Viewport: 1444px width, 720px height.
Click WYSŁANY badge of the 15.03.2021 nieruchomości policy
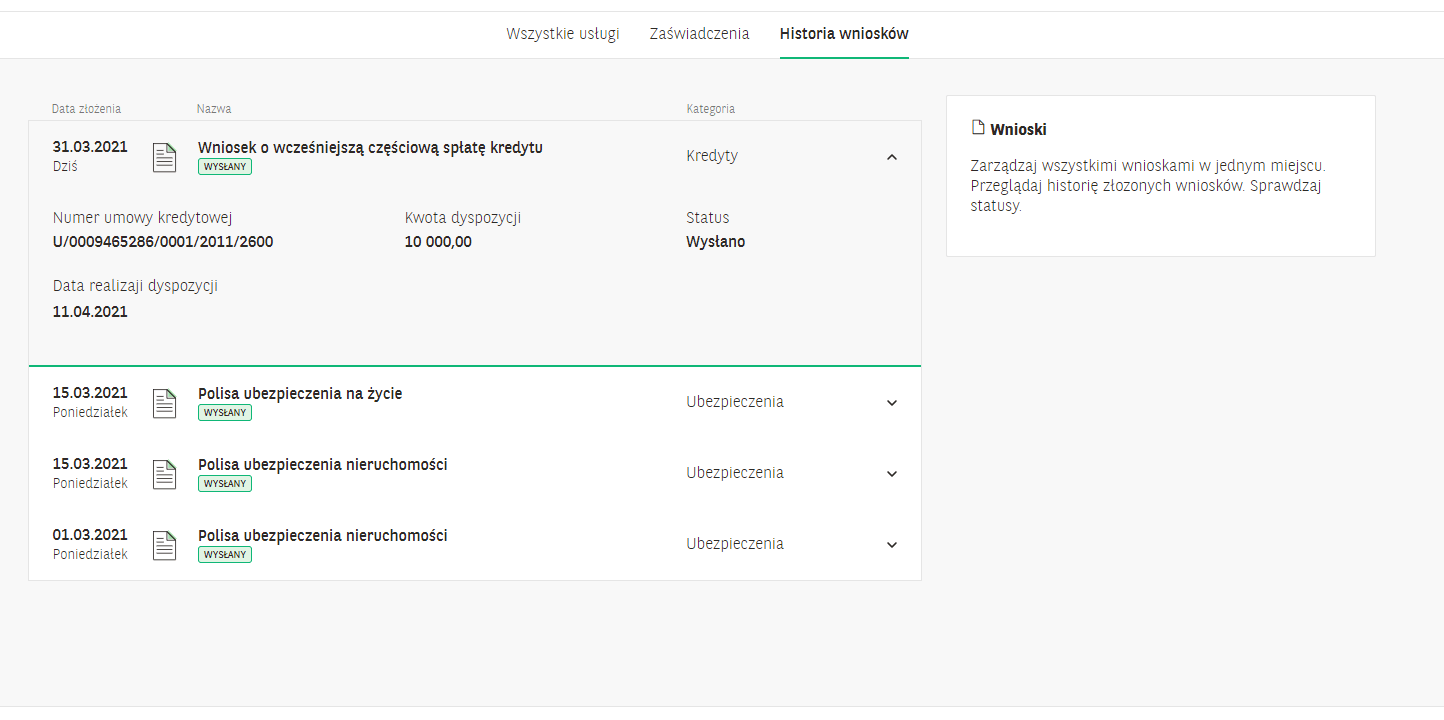(225, 484)
